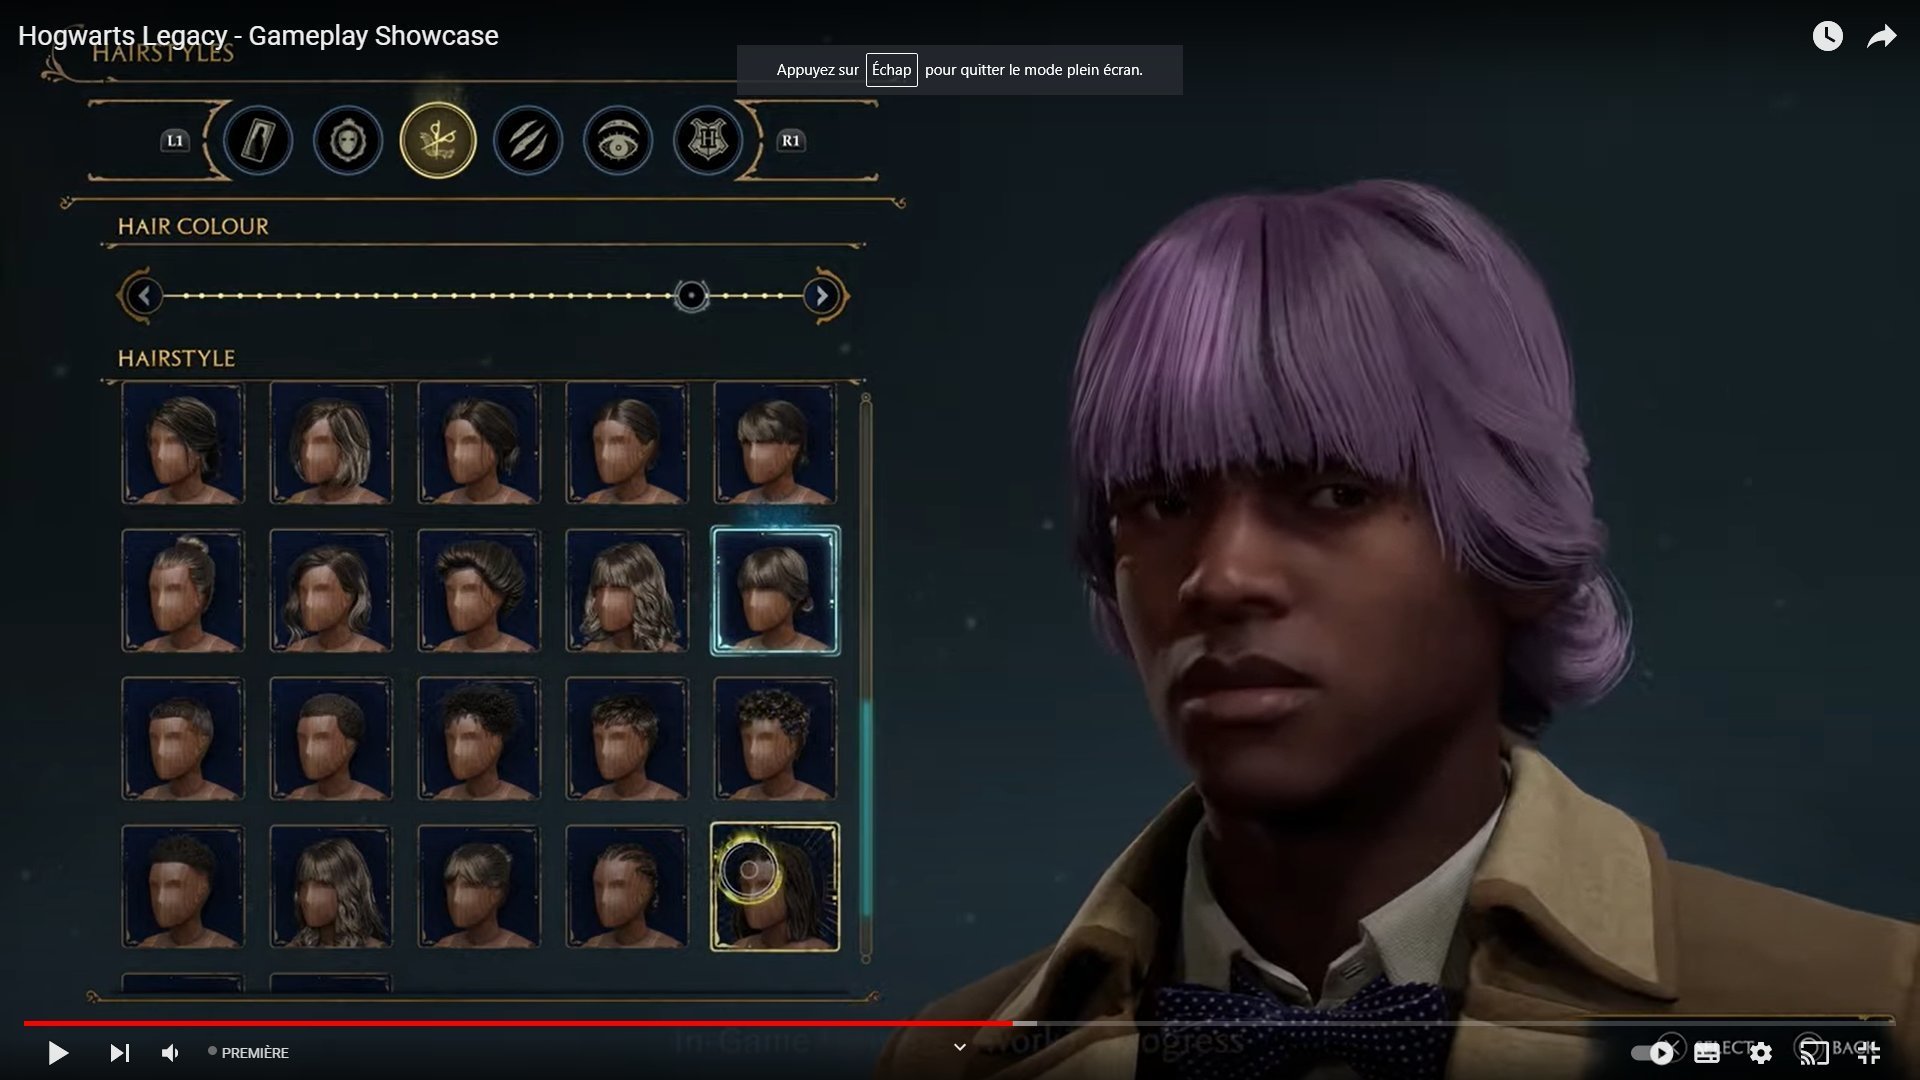Image resolution: width=1920 pixels, height=1080 pixels.
Task: Select the presets card tab icon
Action: click(258, 140)
